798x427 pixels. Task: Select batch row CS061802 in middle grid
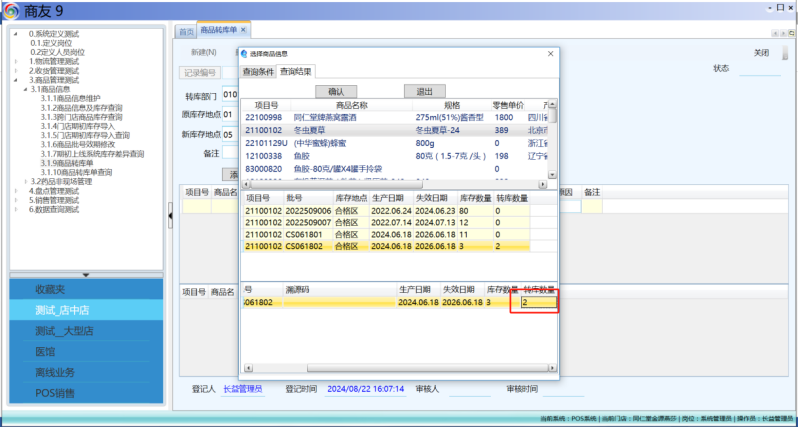387,246
